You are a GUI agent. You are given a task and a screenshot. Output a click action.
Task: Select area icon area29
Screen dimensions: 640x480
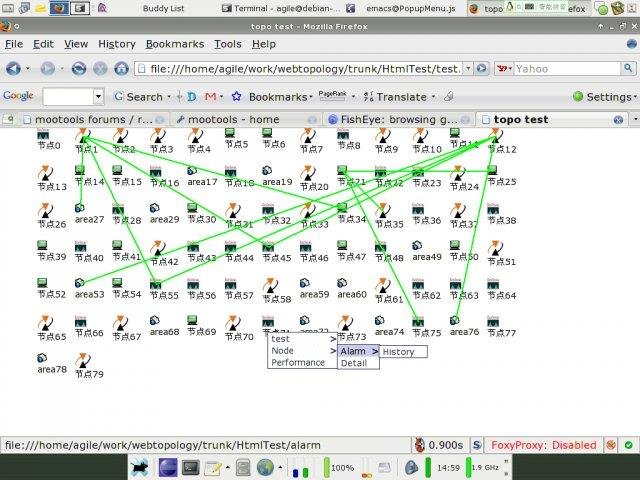click(x=155, y=208)
